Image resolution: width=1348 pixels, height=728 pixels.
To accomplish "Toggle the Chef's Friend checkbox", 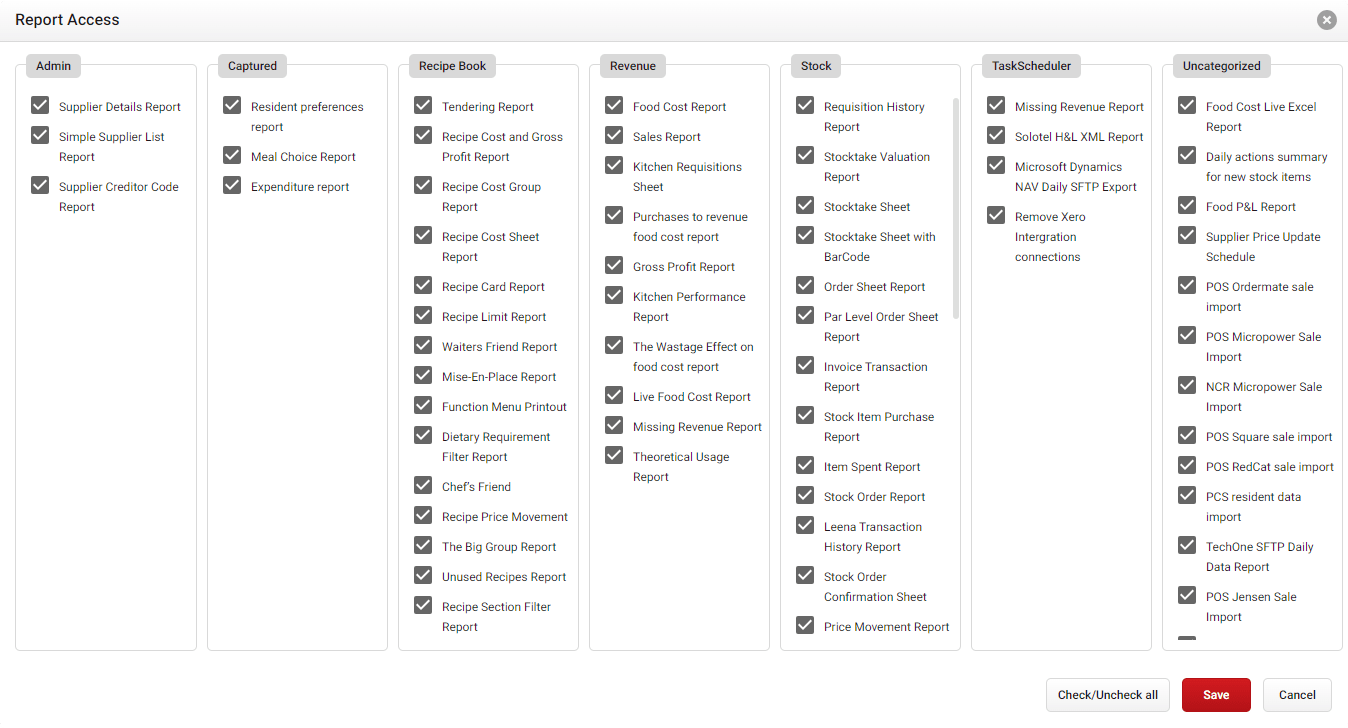I will (422, 486).
